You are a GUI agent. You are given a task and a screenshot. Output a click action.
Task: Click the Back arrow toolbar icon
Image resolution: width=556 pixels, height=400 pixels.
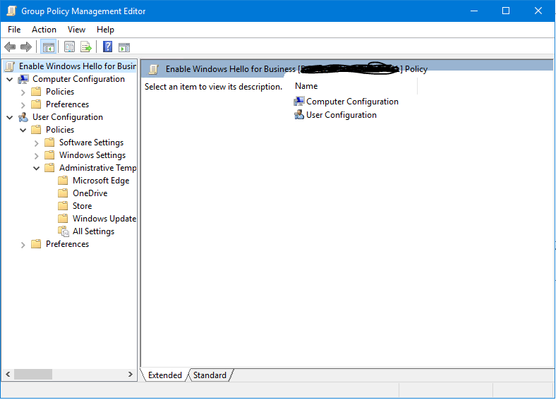10,47
